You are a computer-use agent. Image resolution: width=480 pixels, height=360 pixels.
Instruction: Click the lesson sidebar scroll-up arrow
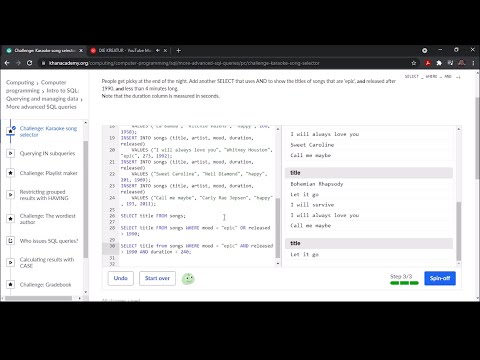click(85, 123)
